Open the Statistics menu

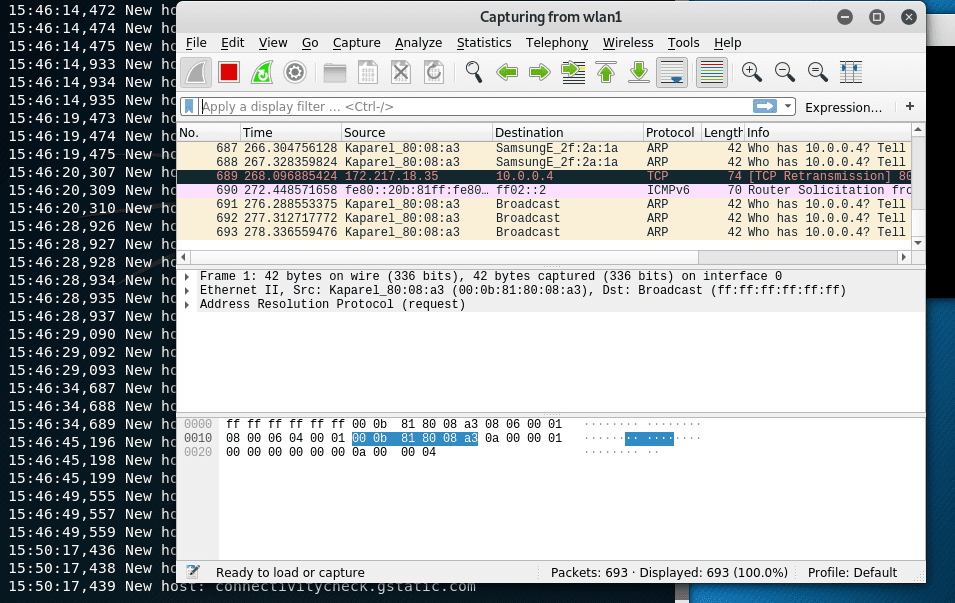(x=484, y=43)
